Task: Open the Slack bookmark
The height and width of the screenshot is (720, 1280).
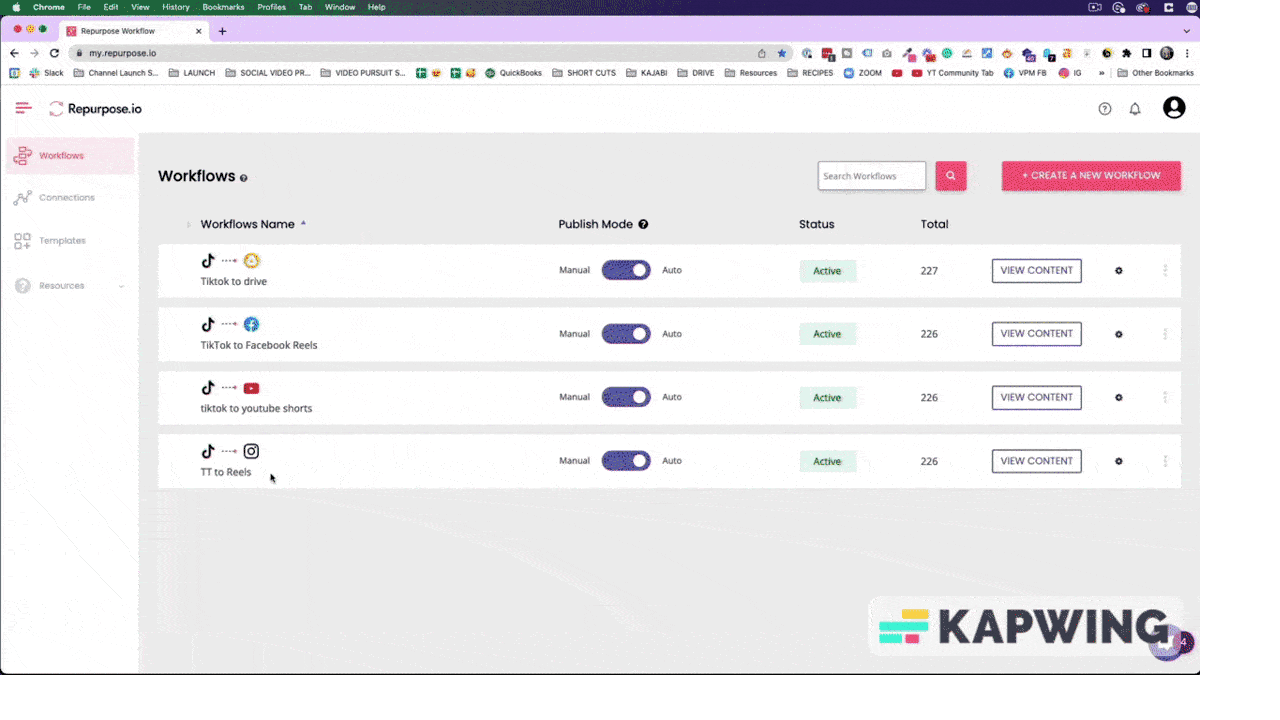Action: click(x=47, y=73)
